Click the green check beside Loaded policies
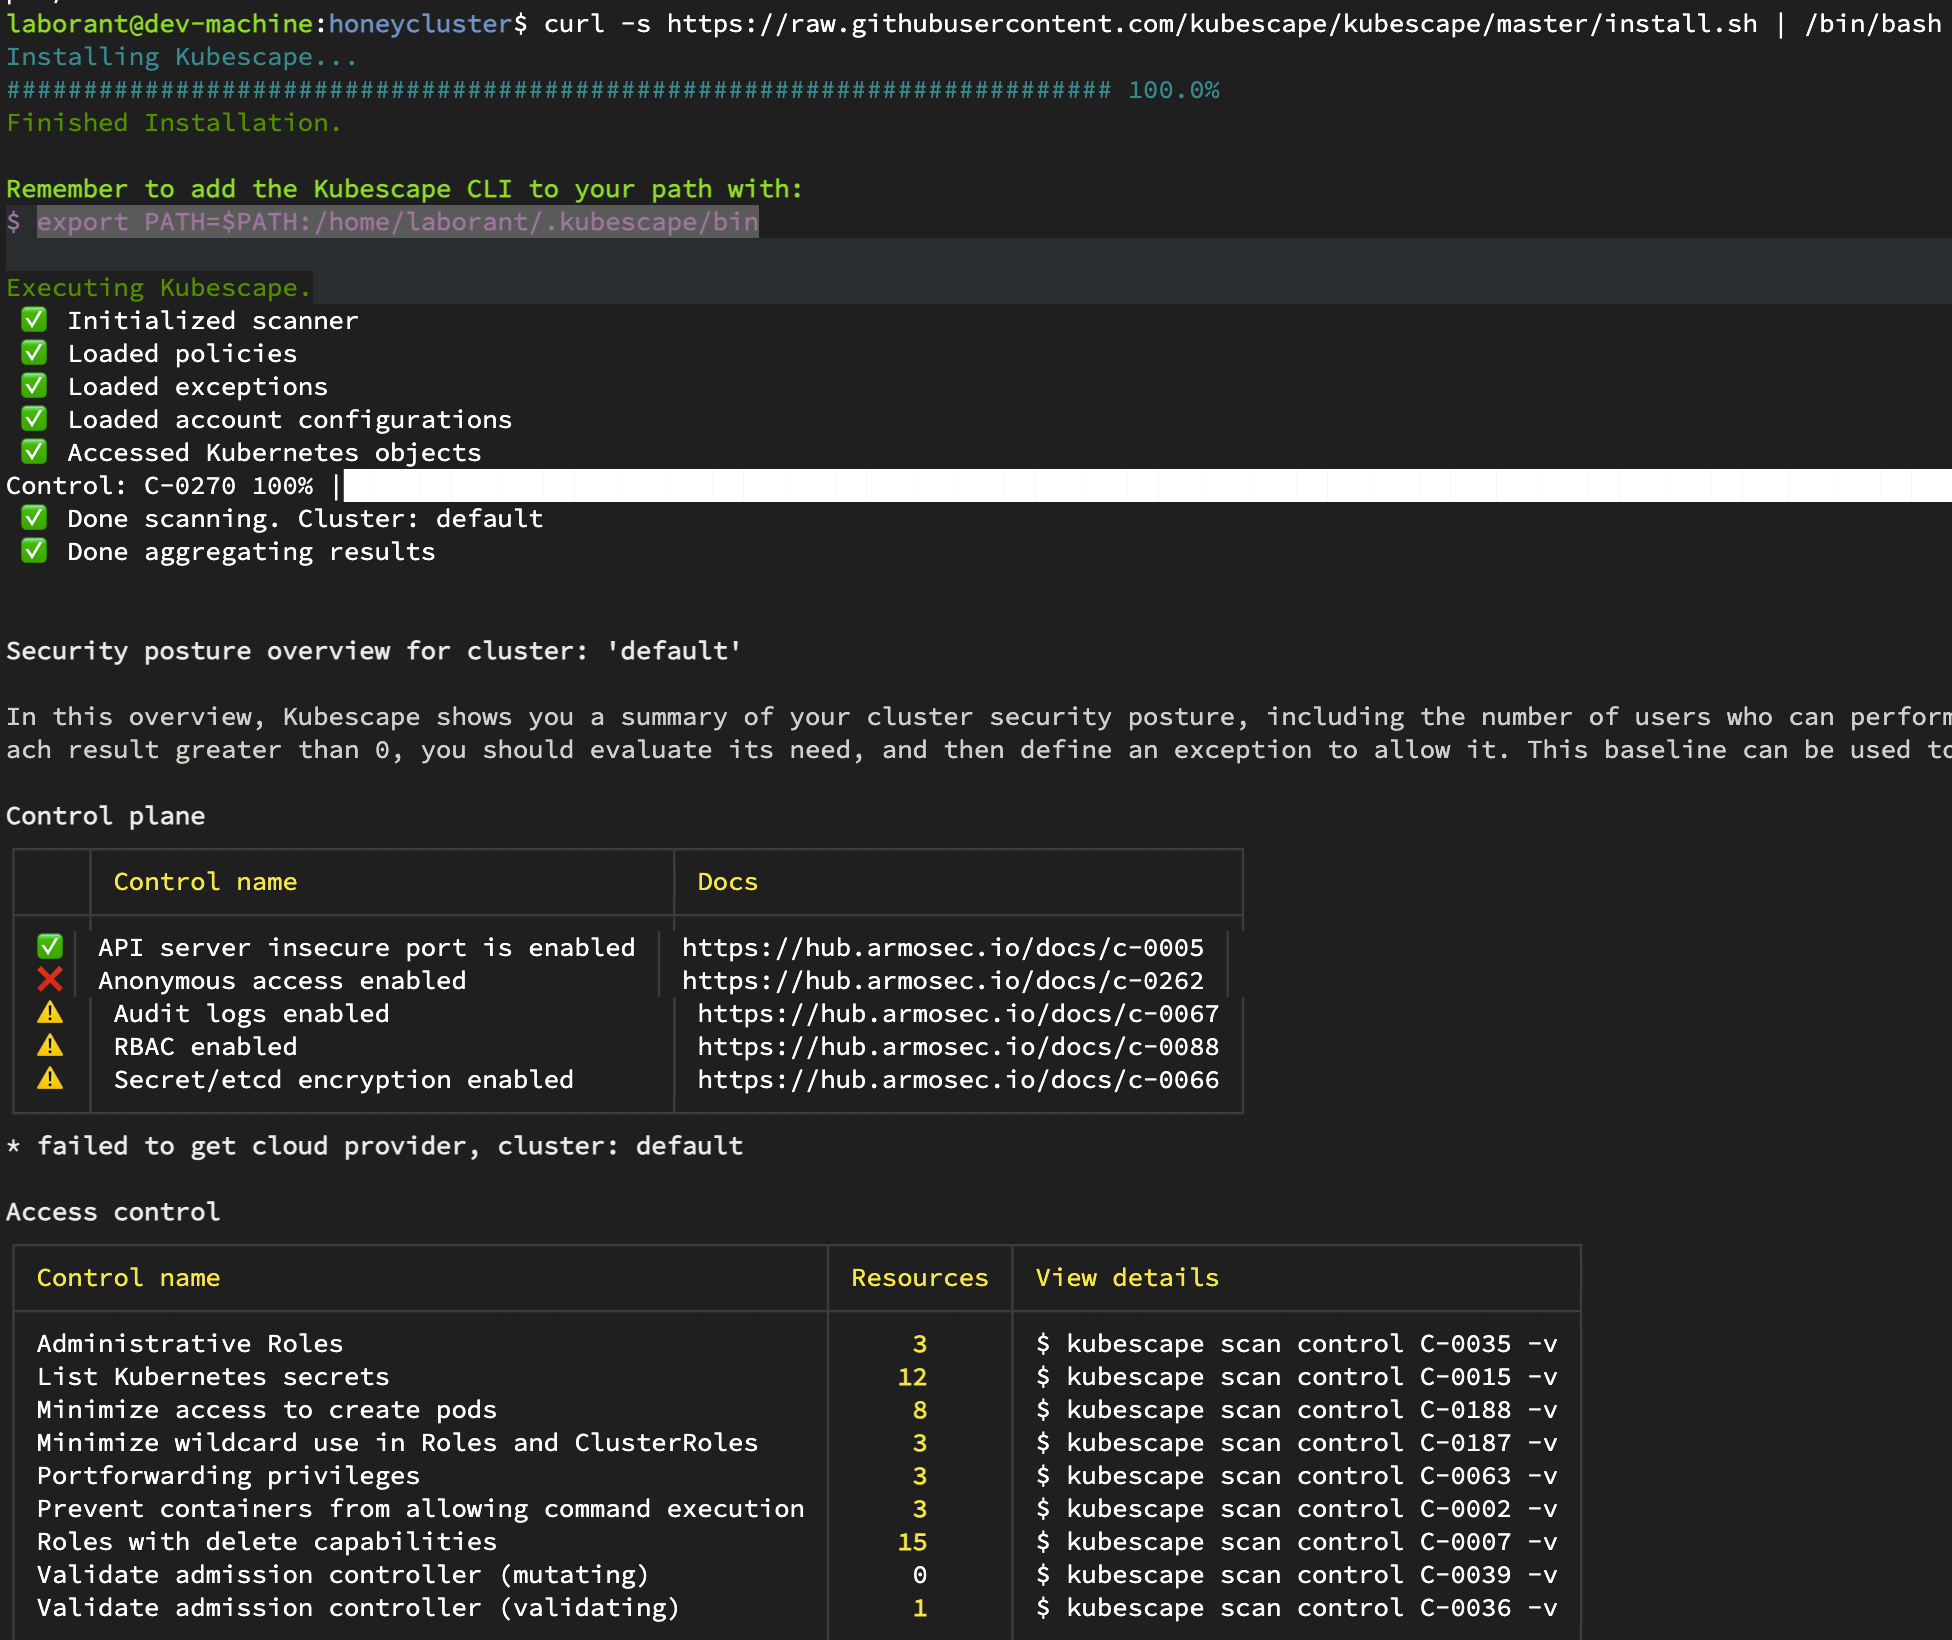The height and width of the screenshot is (1640, 1952). click(34, 353)
